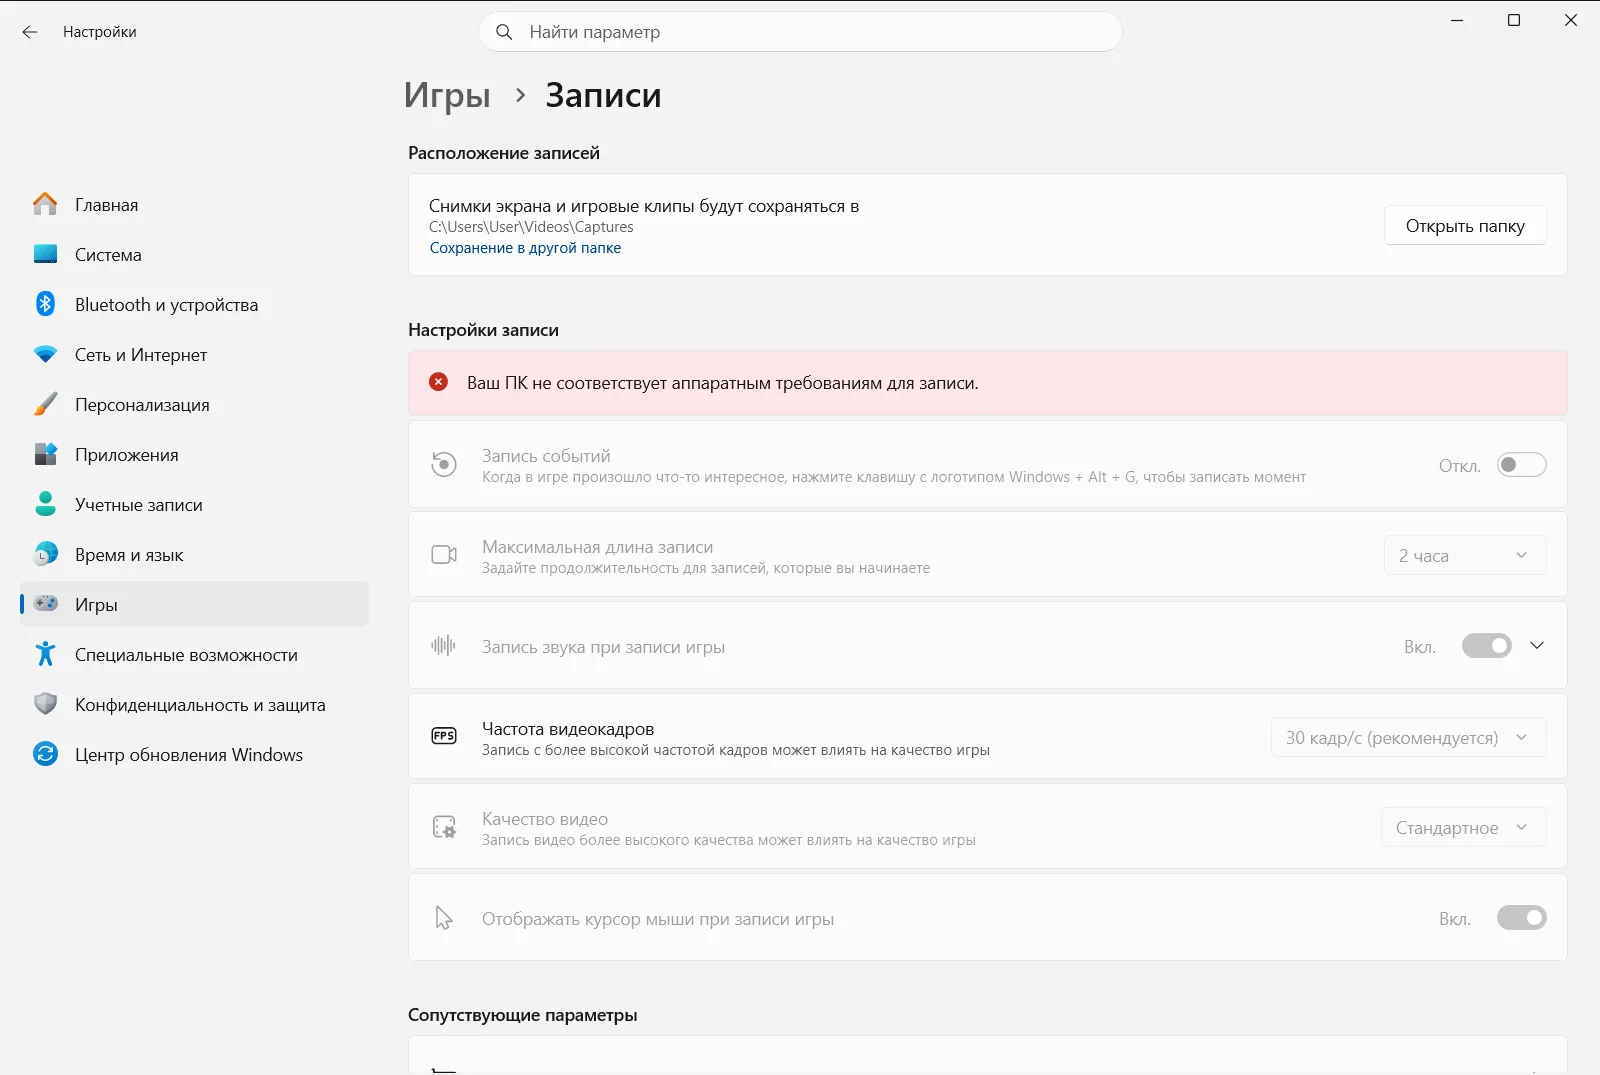The height and width of the screenshot is (1075, 1600).
Task: Click the search magnifier icon
Action: pos(505,32)
